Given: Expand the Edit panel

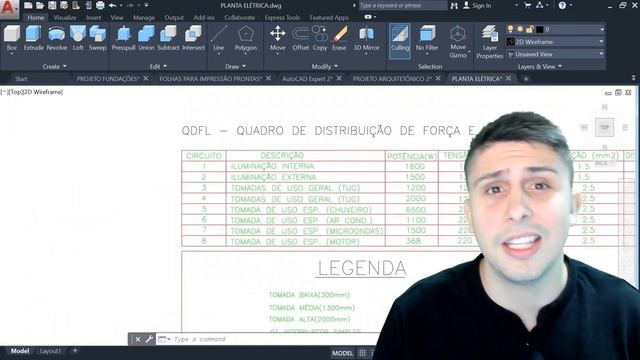Looking at the screenshot, I should pyautogui.click(x=158, y=66).
